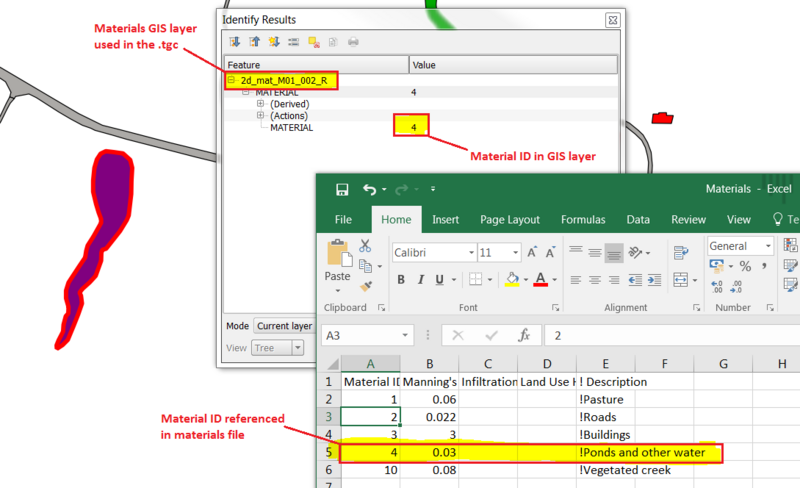Viewport: 800px width, 488px height.
Task: Clear results icon in Identify Results toolbar
Action: click(314, 42)
